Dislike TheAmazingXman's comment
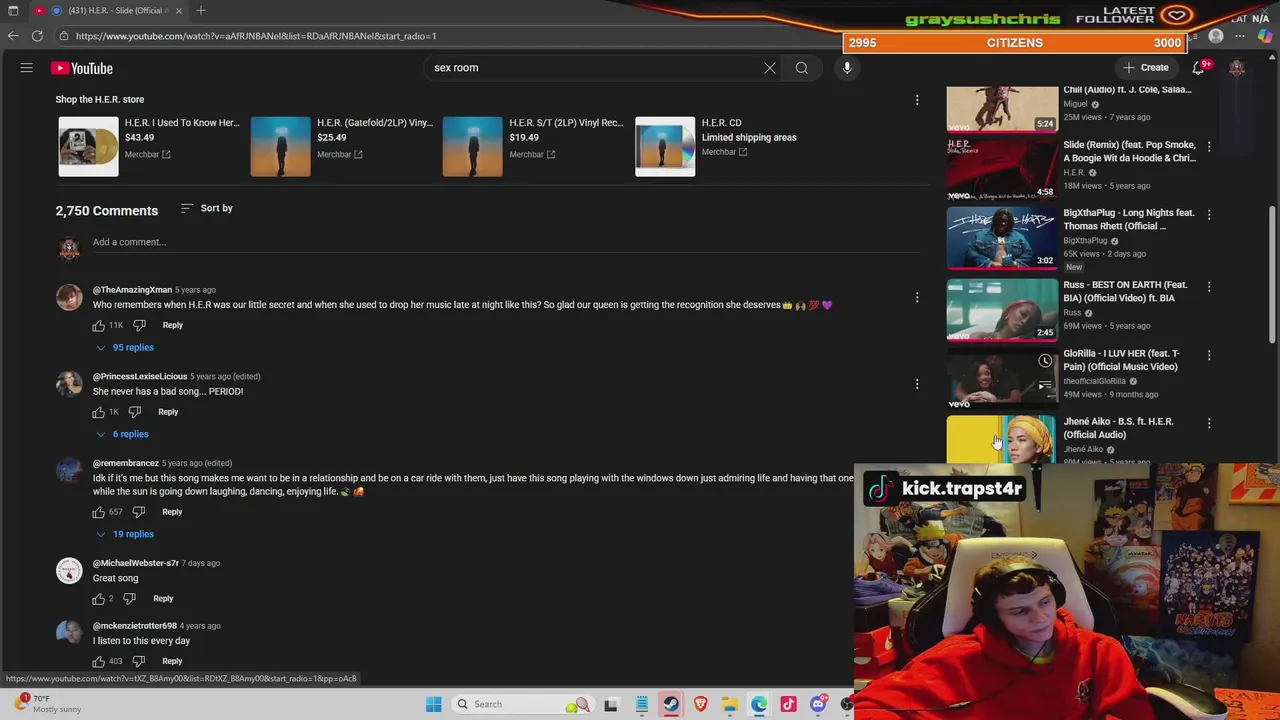Viewport: 1280px width, 720px height. pos(139,325)
